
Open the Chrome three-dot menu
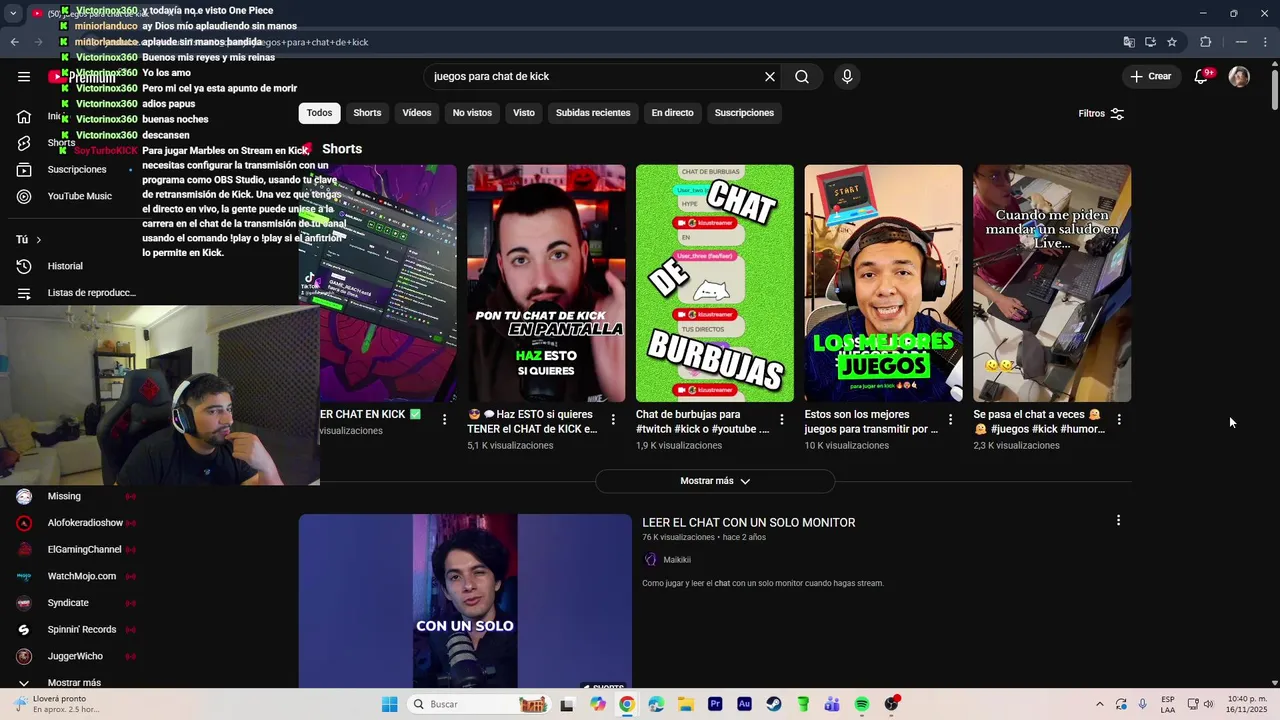pos(1266,42)
